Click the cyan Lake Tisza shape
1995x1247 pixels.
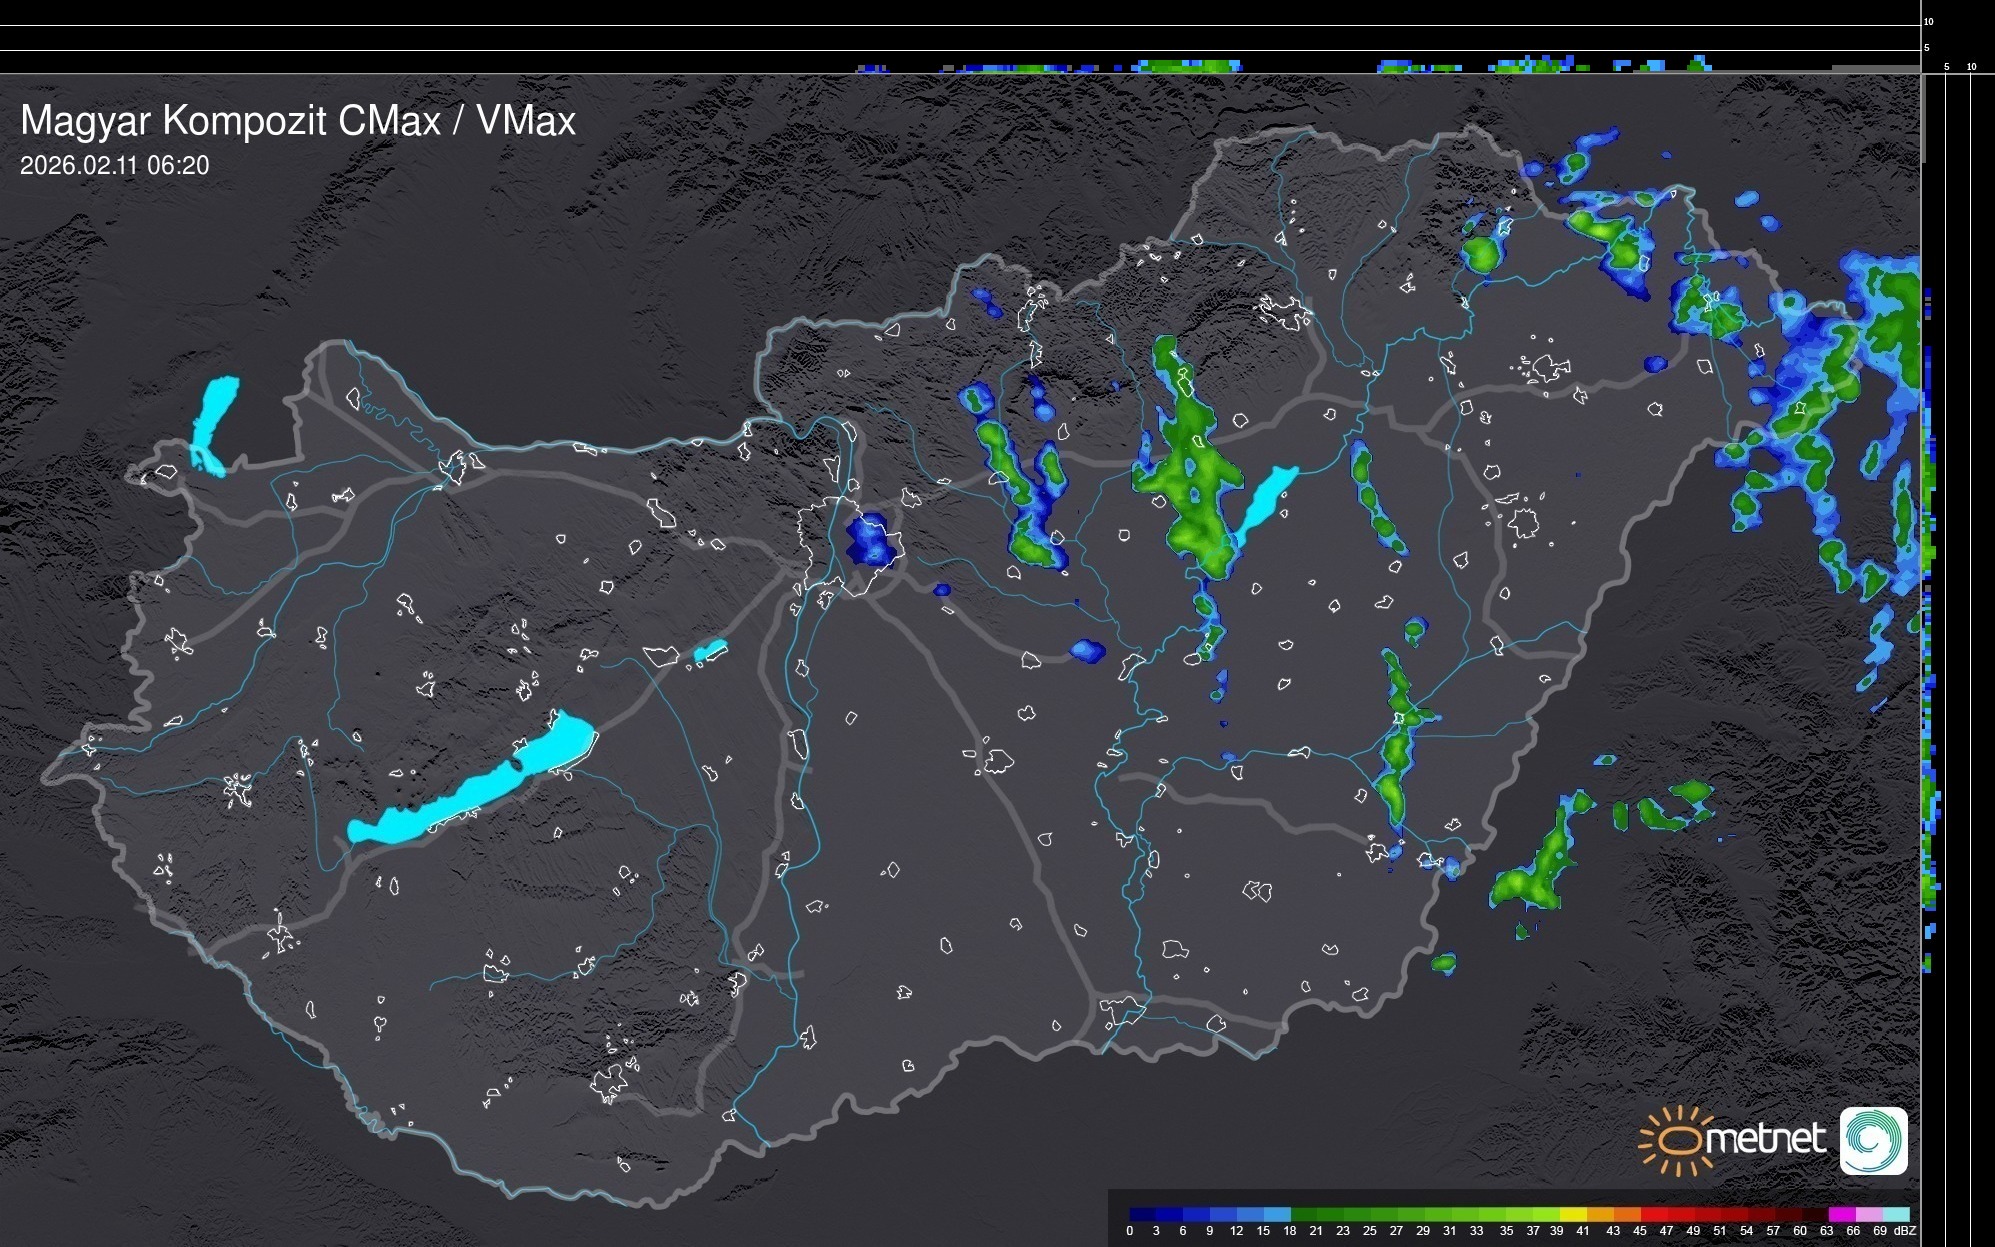(1266, 499)
